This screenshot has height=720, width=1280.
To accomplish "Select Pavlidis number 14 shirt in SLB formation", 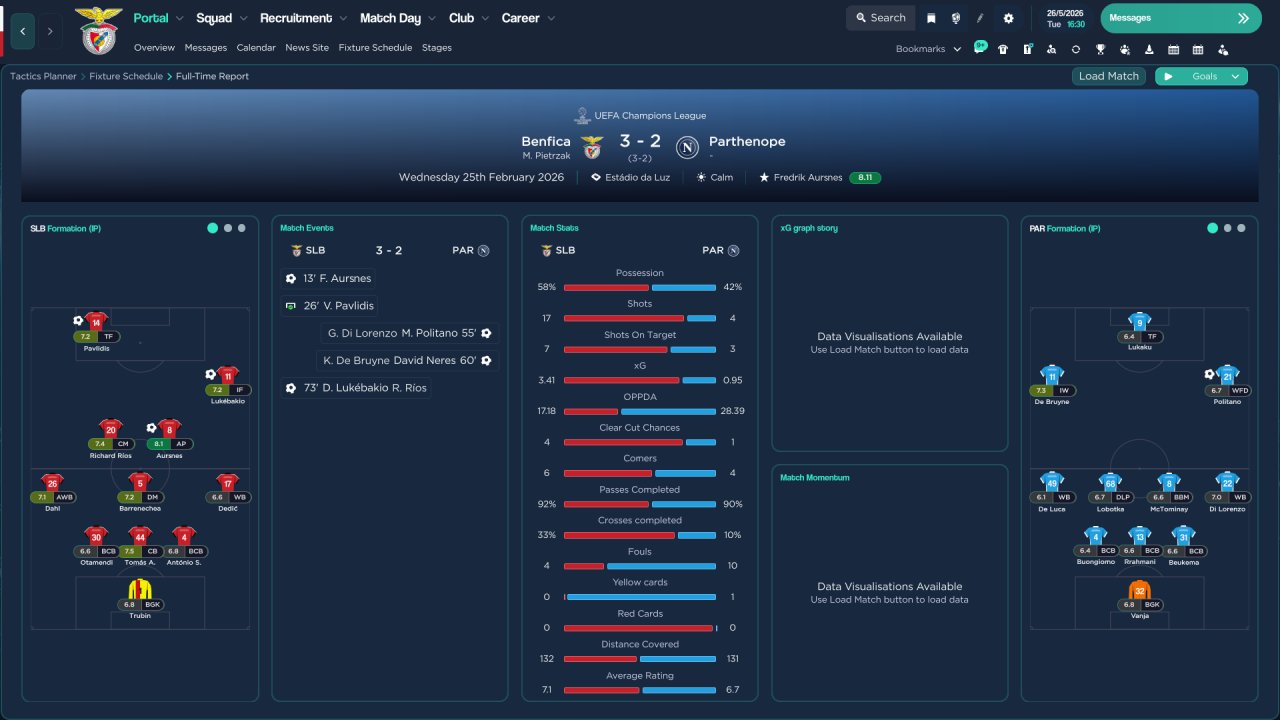I will coord(96,322).
